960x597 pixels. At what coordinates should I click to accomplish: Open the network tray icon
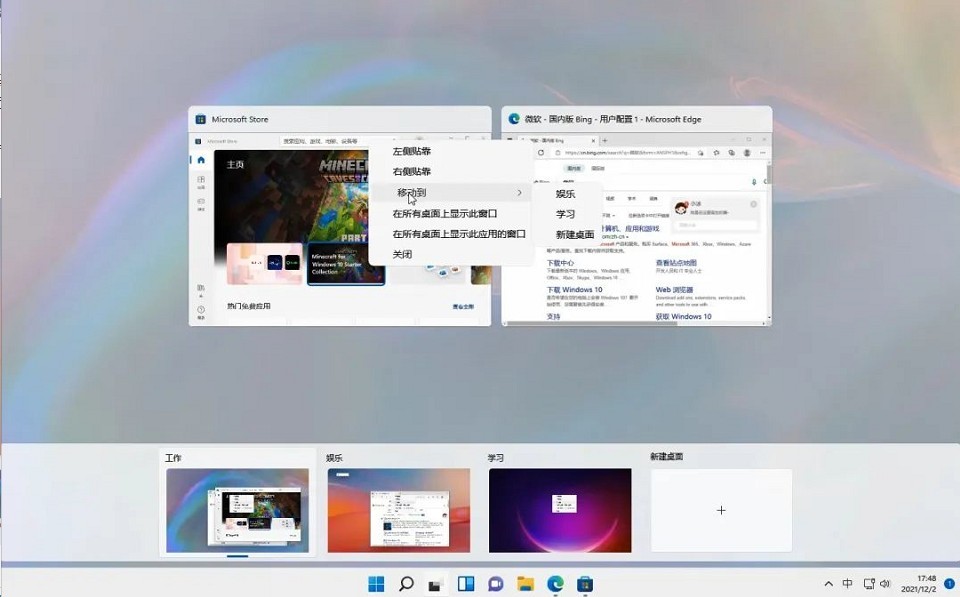coord(869,584)
